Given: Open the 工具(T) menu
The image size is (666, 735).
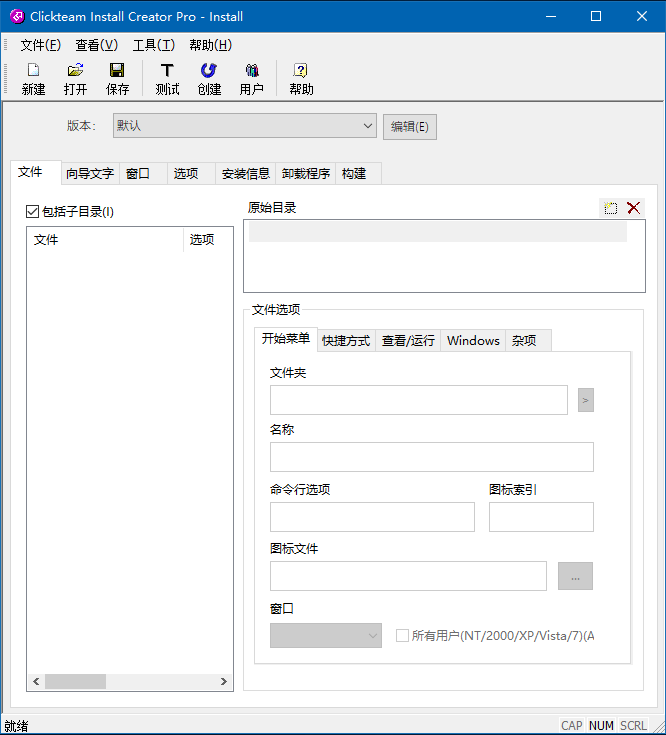Looking at the screenshot, I should click(x=154, y=45).
